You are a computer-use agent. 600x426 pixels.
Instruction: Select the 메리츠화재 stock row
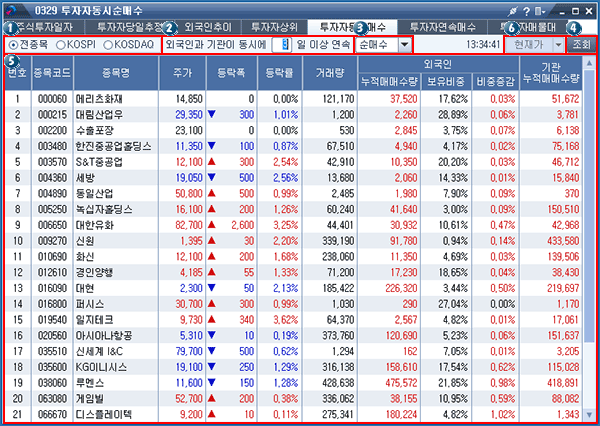click(x=108, y=99)
